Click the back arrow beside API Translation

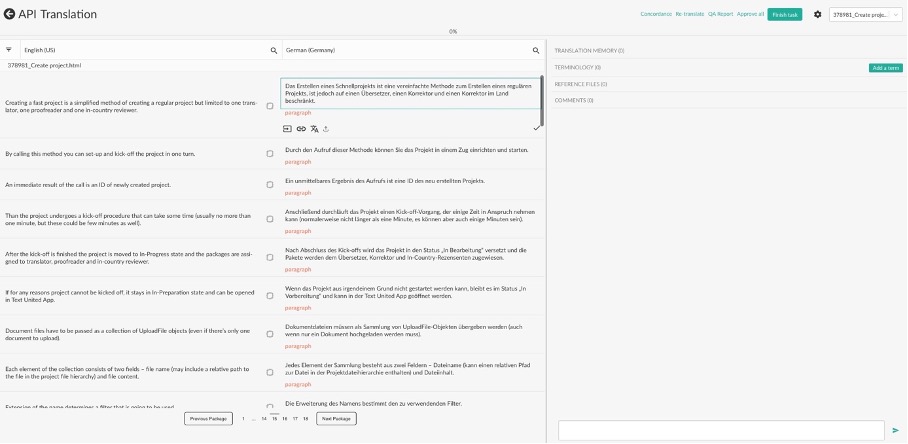tap(9, 14)
